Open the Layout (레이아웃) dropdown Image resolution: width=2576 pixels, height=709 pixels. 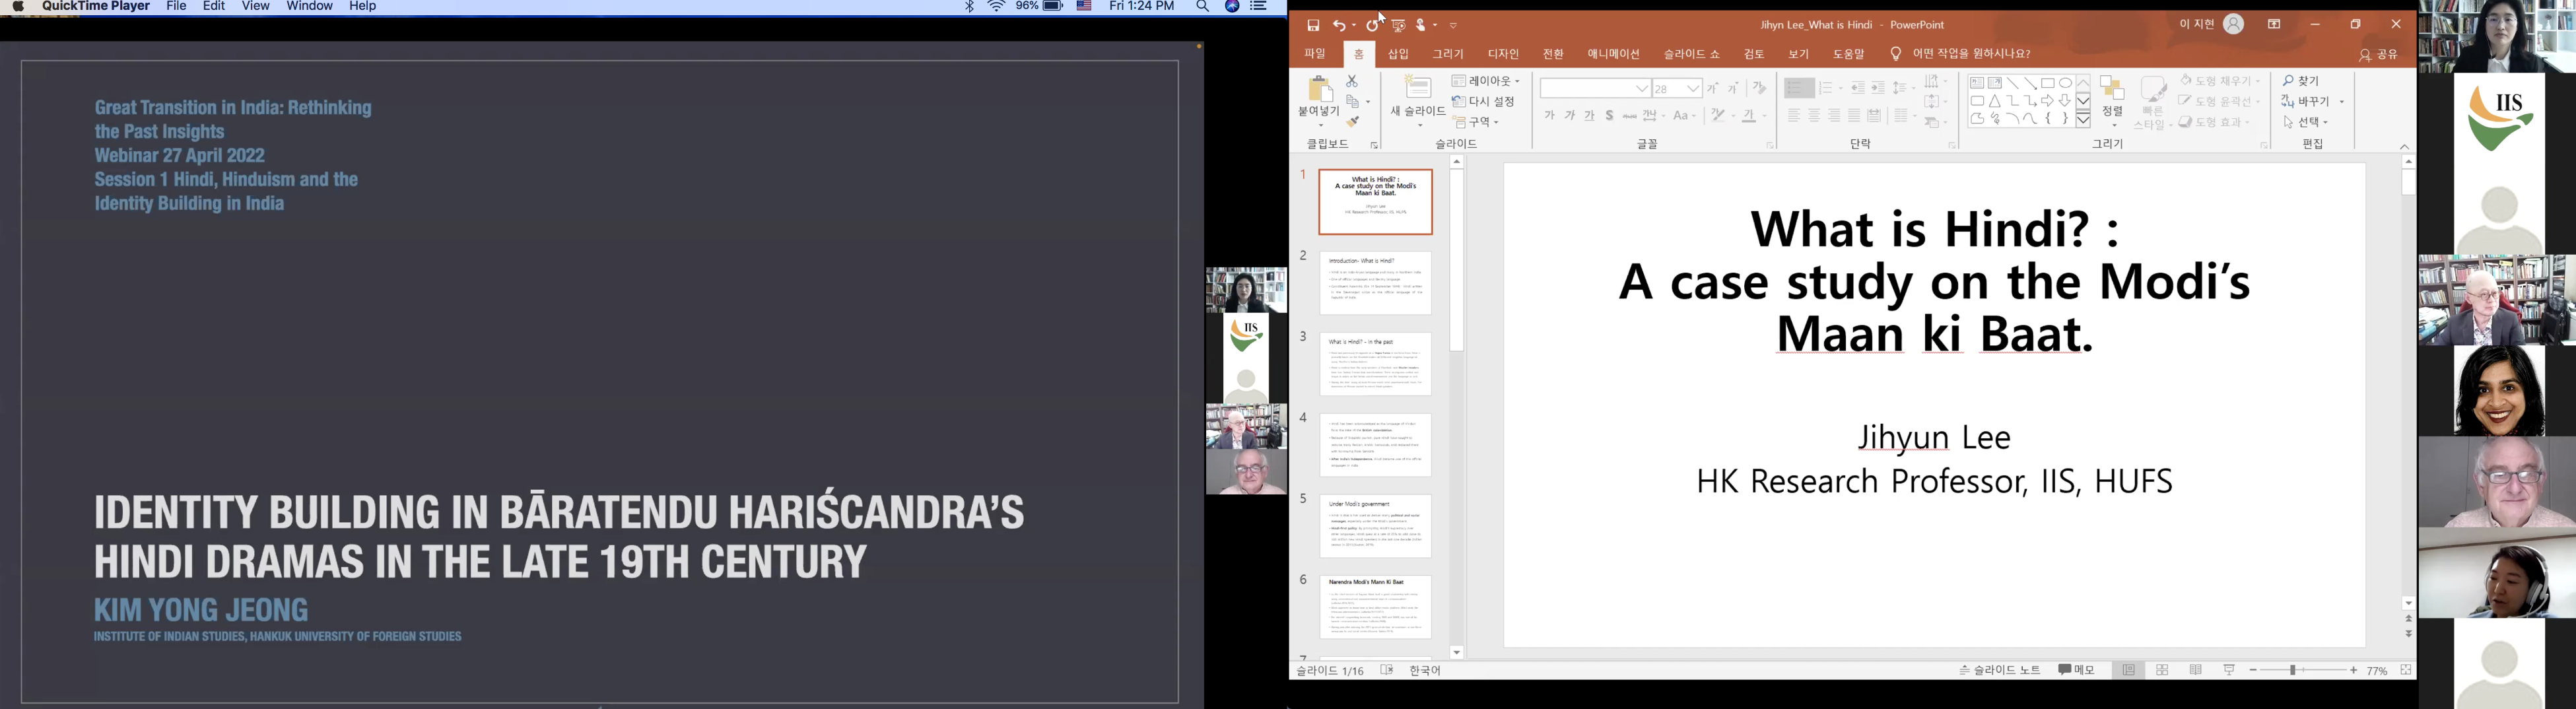[1486, 81]
